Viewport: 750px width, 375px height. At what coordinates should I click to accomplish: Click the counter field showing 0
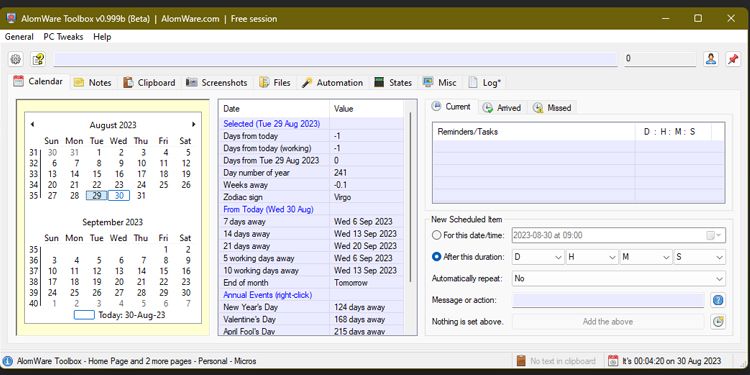660,59
